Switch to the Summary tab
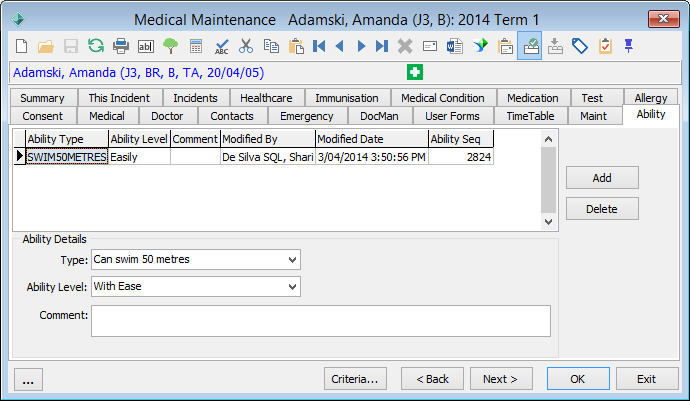This screenshot has height=401, width=690. tap(43, 98)
